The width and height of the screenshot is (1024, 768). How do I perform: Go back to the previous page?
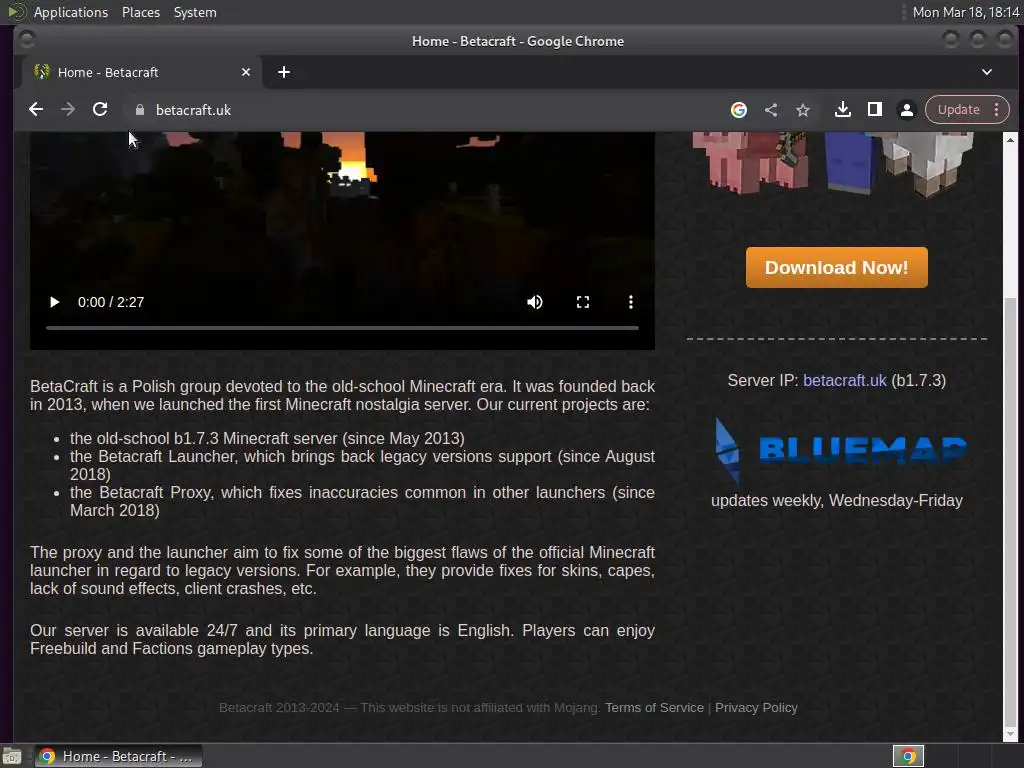36,110
